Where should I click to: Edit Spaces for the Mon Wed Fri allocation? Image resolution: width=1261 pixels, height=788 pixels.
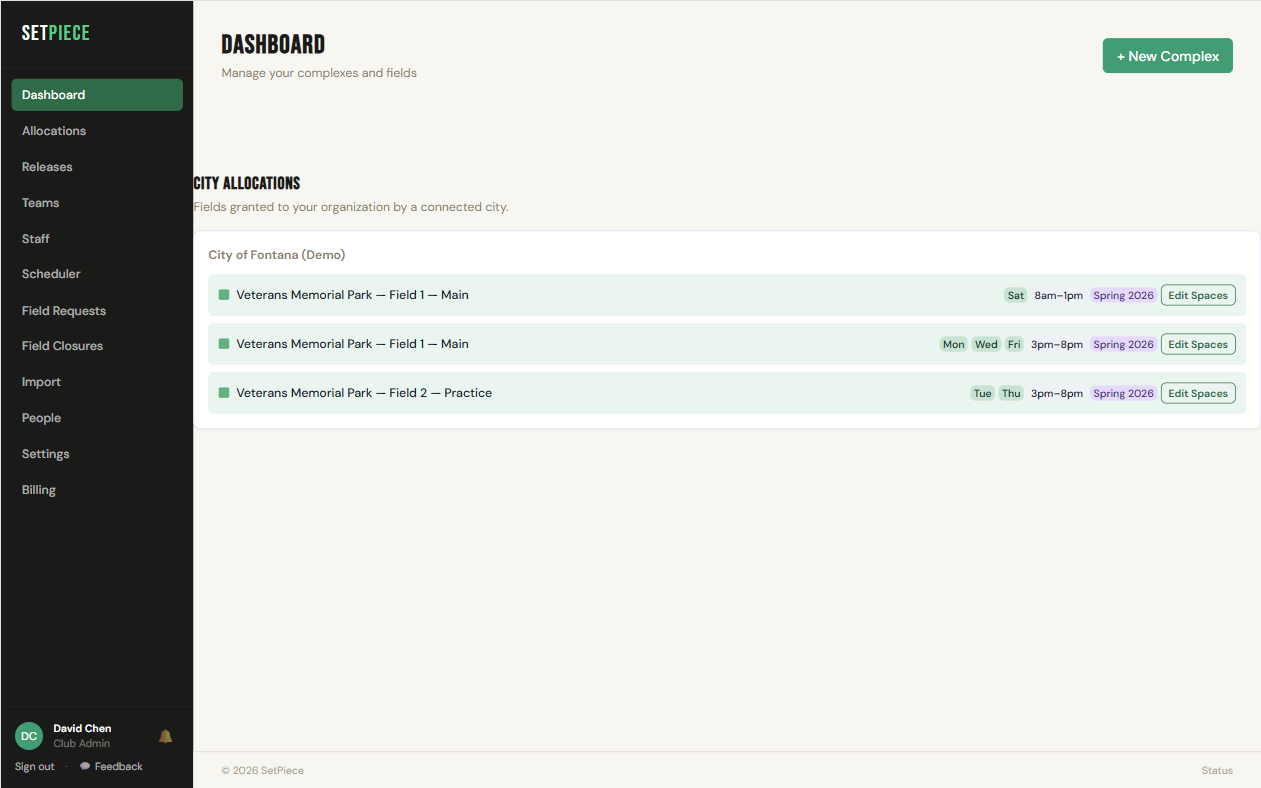pos(1198,344)
